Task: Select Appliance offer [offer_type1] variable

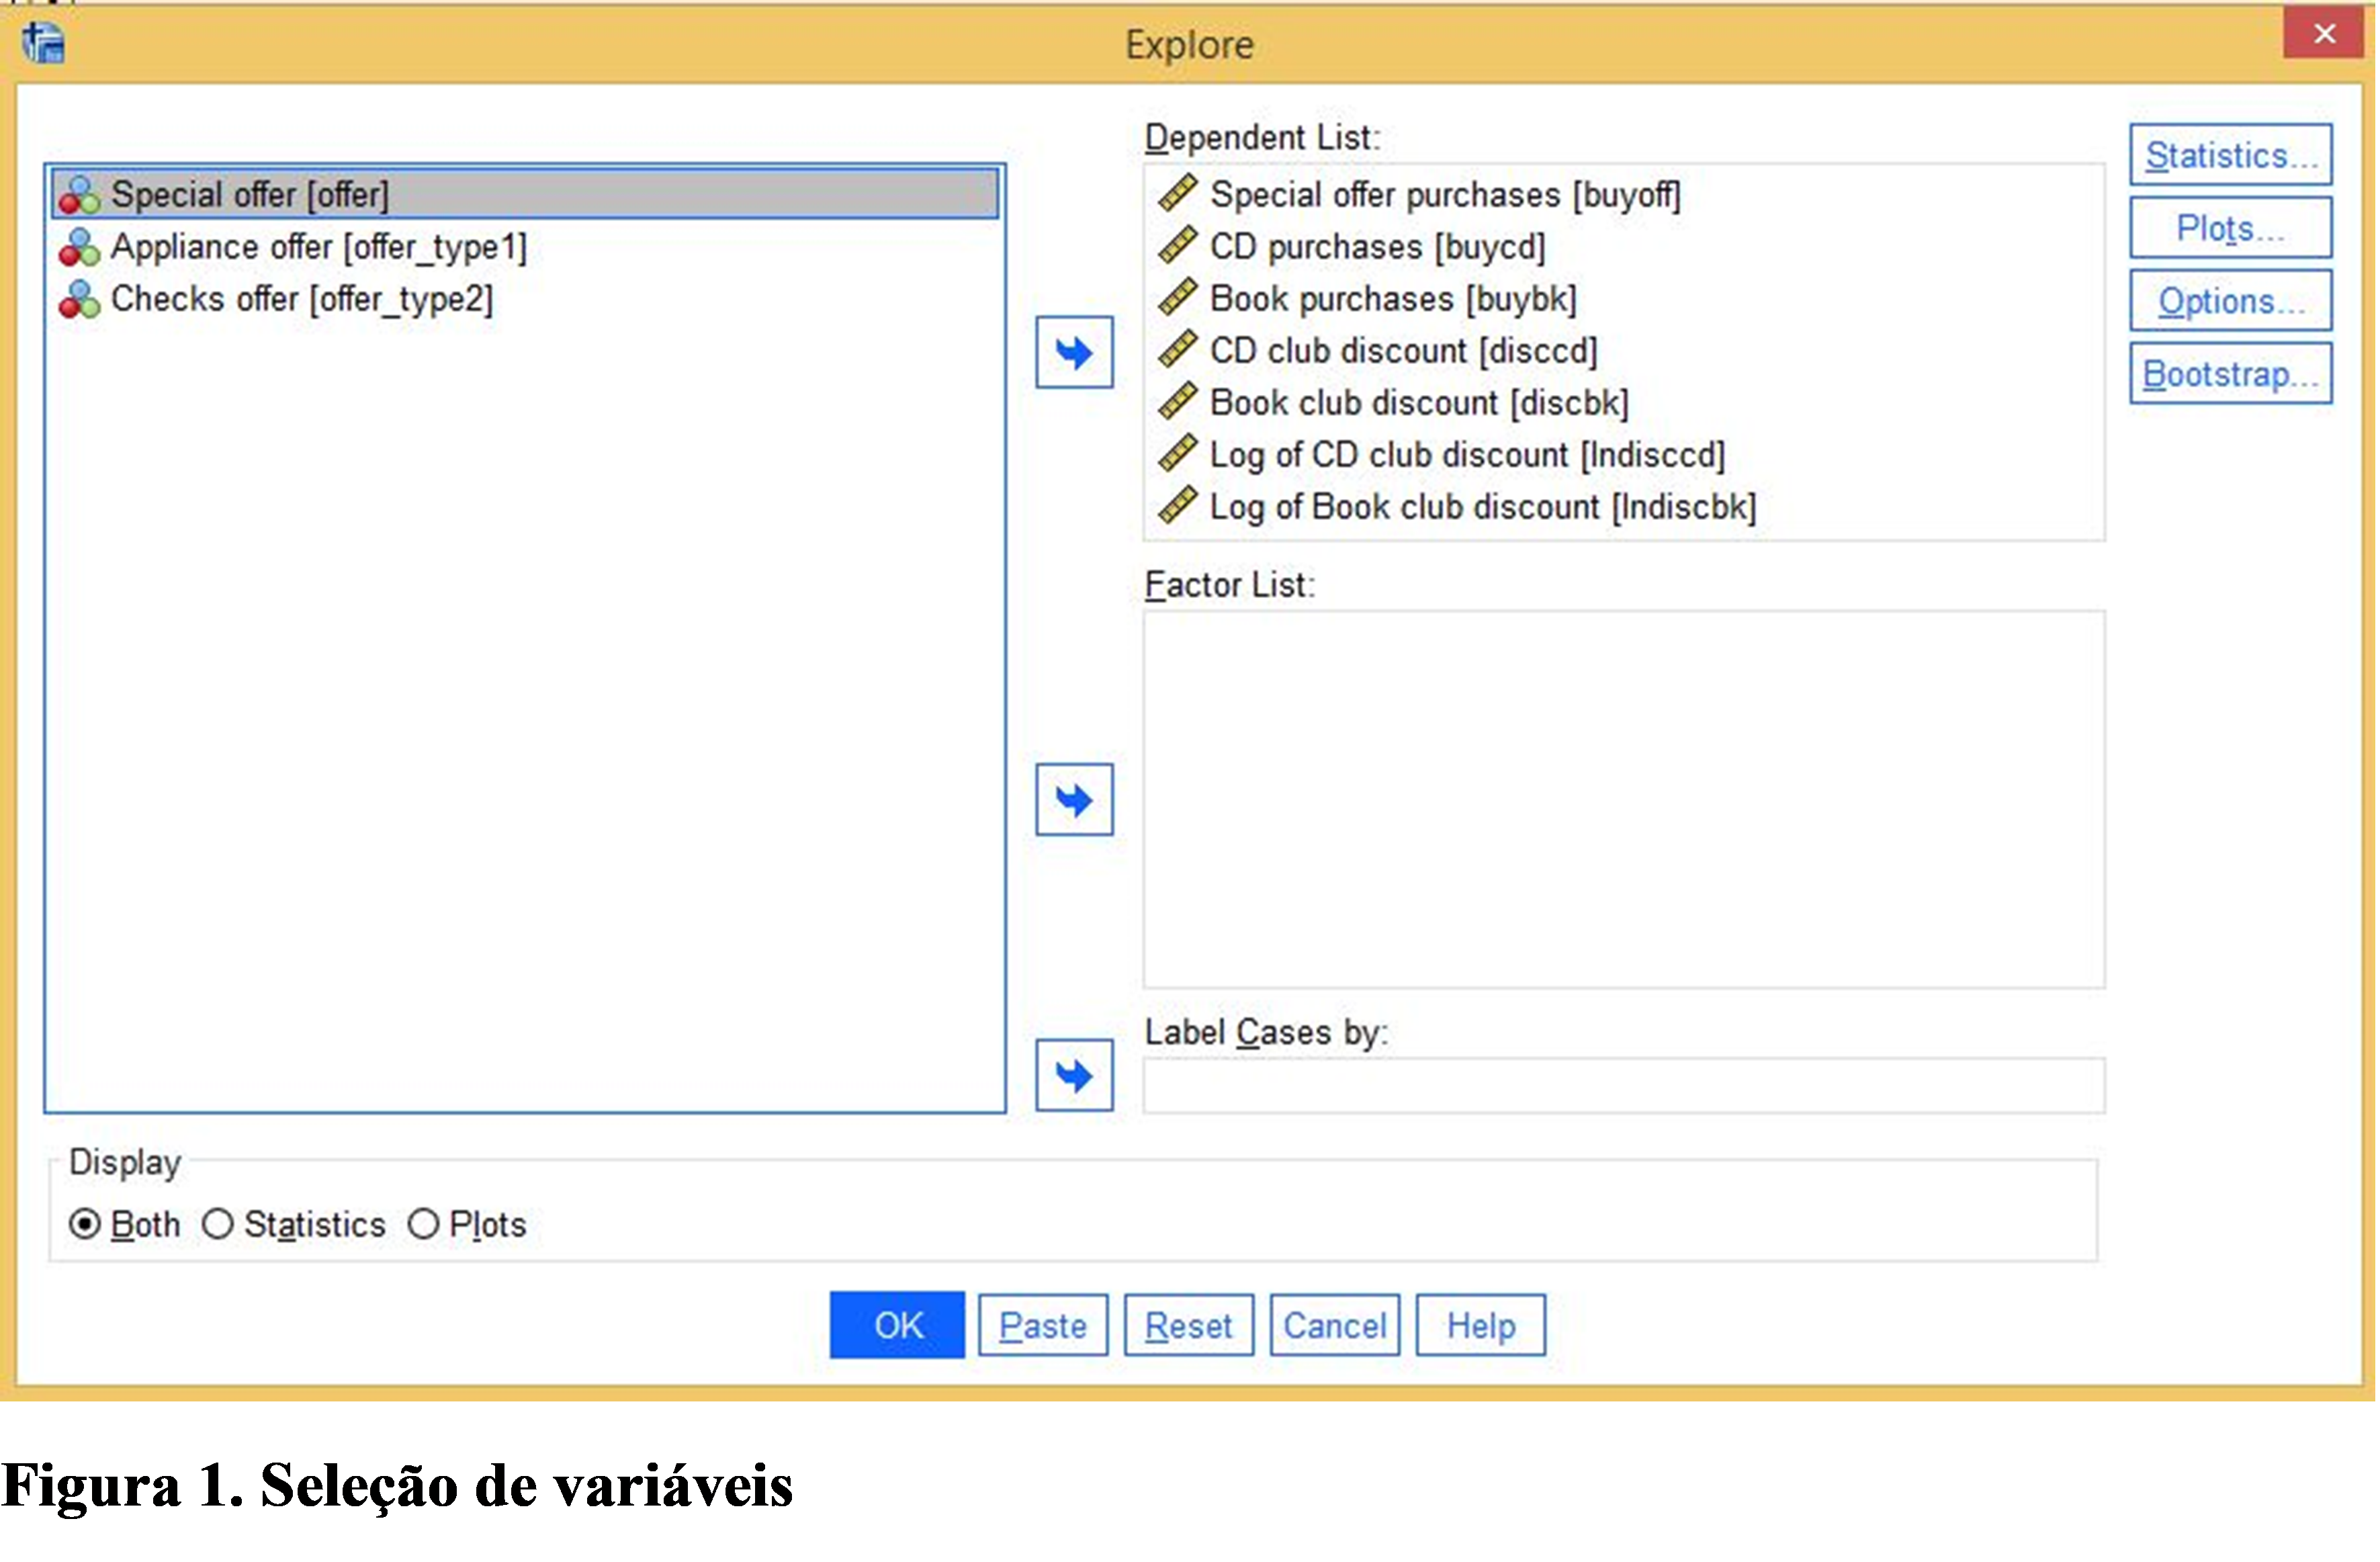Action: 318,247
